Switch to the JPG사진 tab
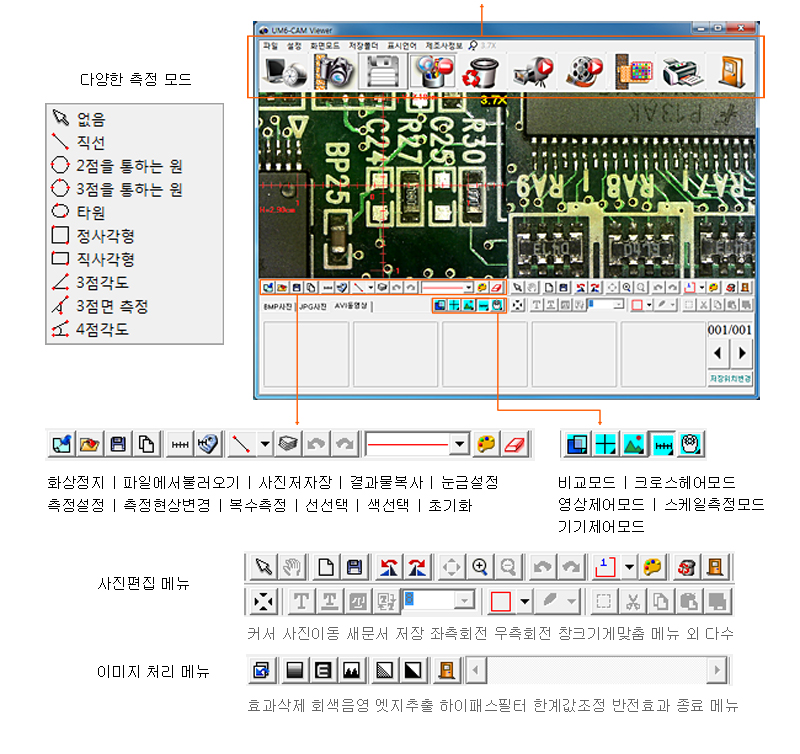 coord(313,307)
